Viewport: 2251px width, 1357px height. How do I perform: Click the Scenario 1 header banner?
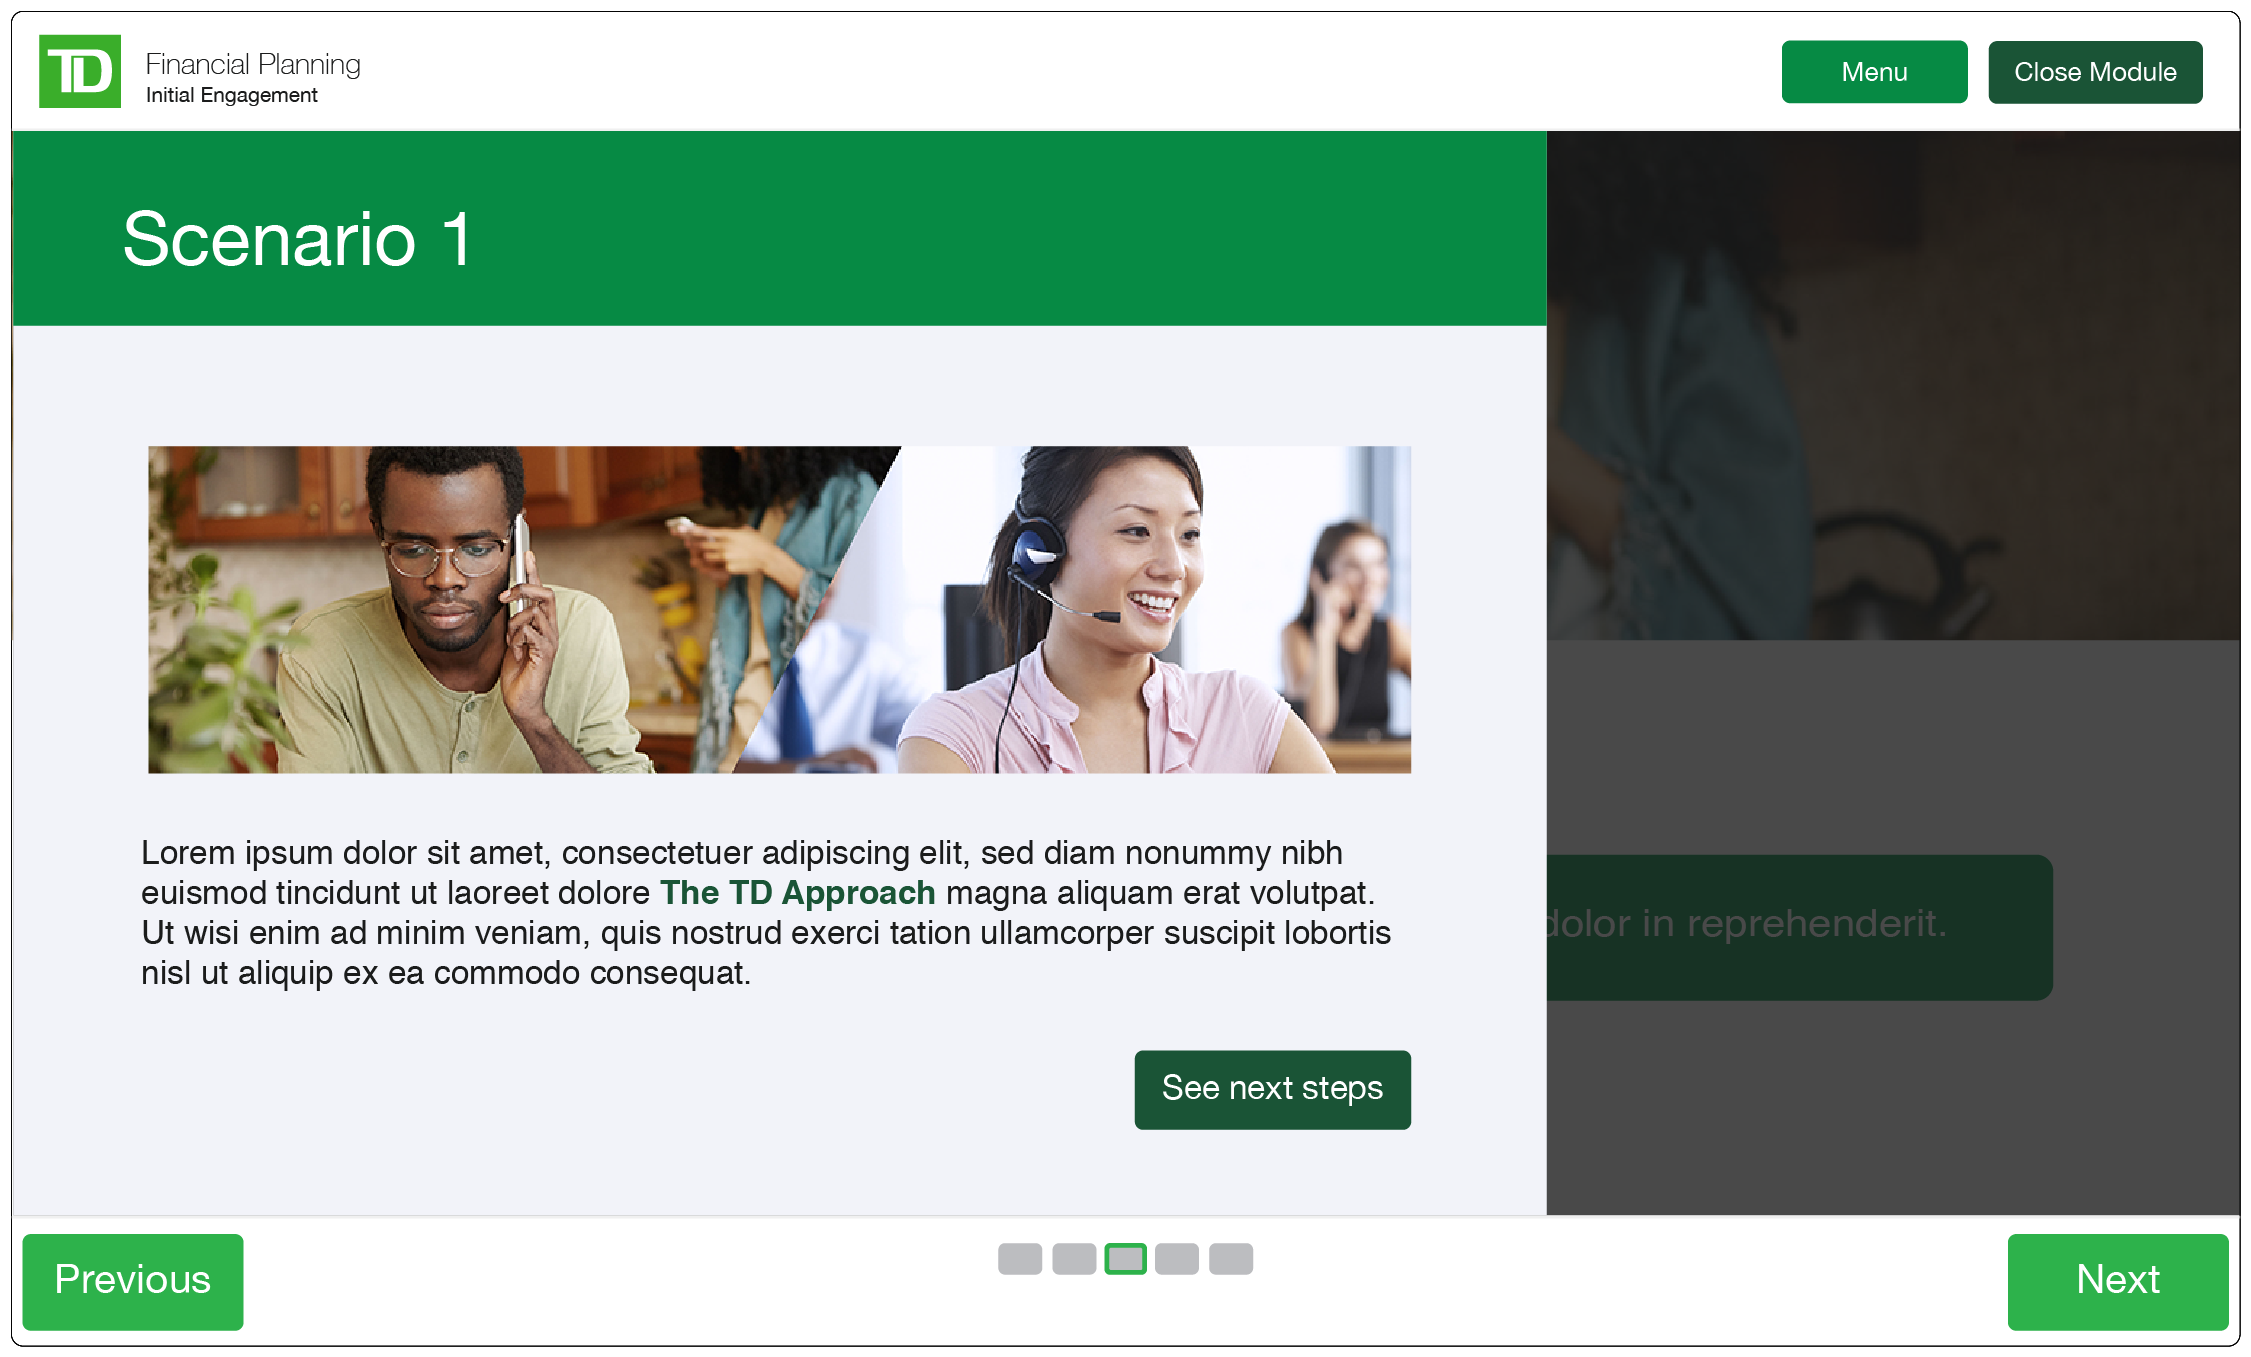pyautogui.click(x=779, y=228)
